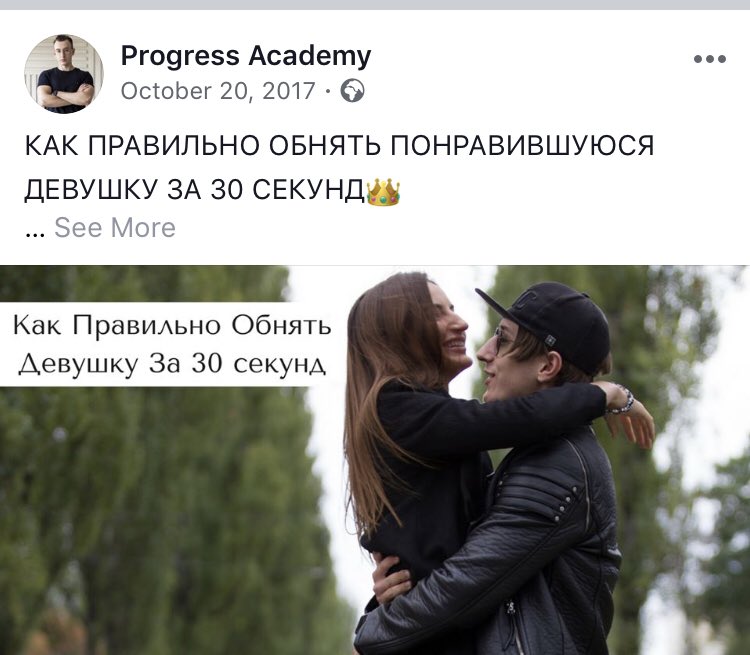
Task: Open the three-dot post options menu
Action: tap(710, 59)
